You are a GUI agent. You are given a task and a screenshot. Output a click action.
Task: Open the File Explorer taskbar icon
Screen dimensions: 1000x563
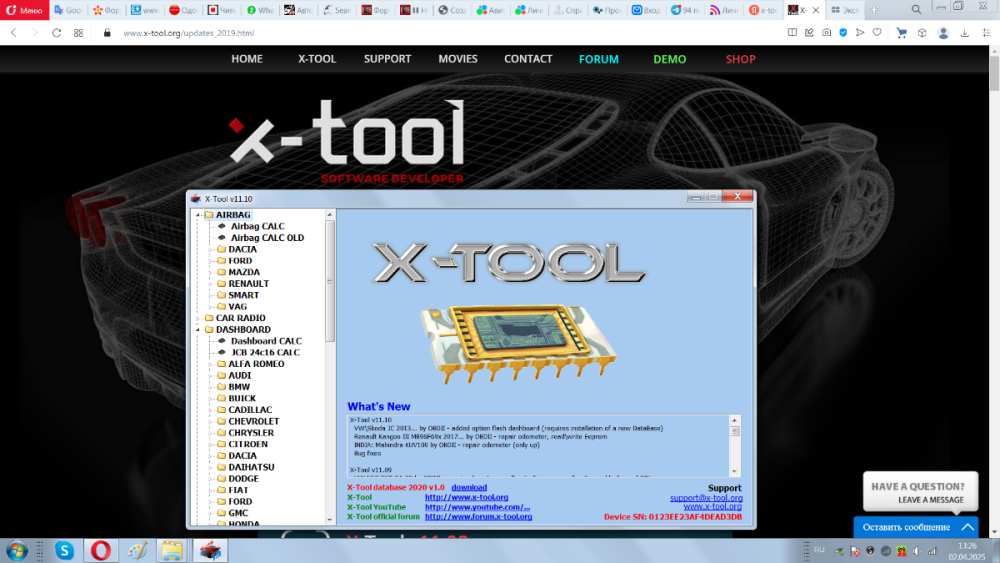tap(172, 550)
